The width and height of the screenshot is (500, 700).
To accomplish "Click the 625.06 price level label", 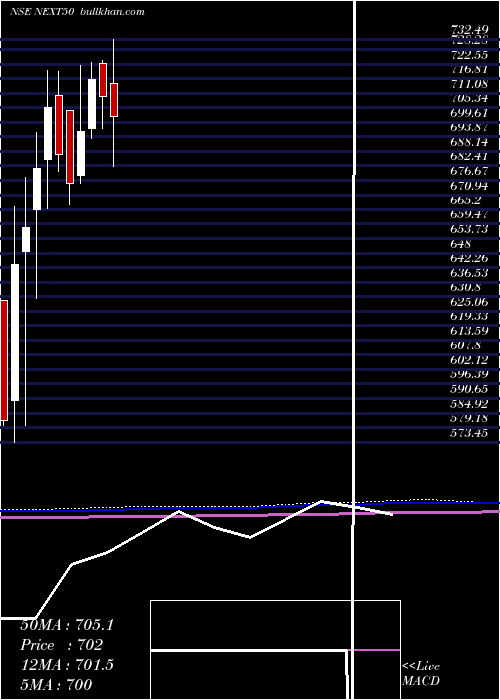I will coord(470,302).
